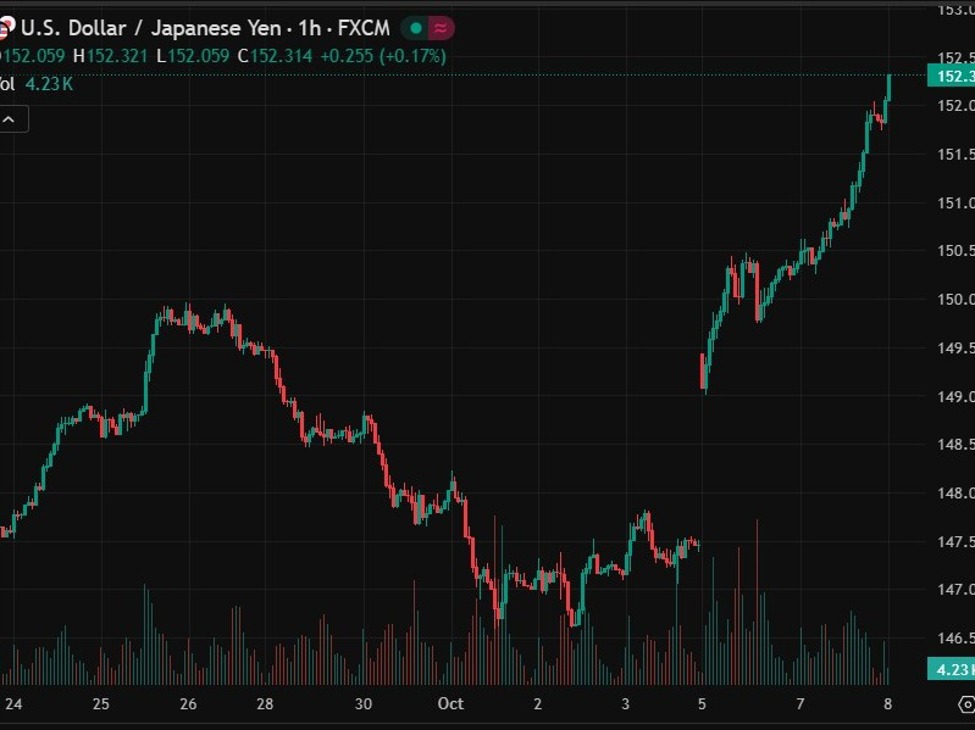The height and width of the screenshot is (730, 975).
Task: Click the 28 date label on time axis
Action: [x=264, y=704]
